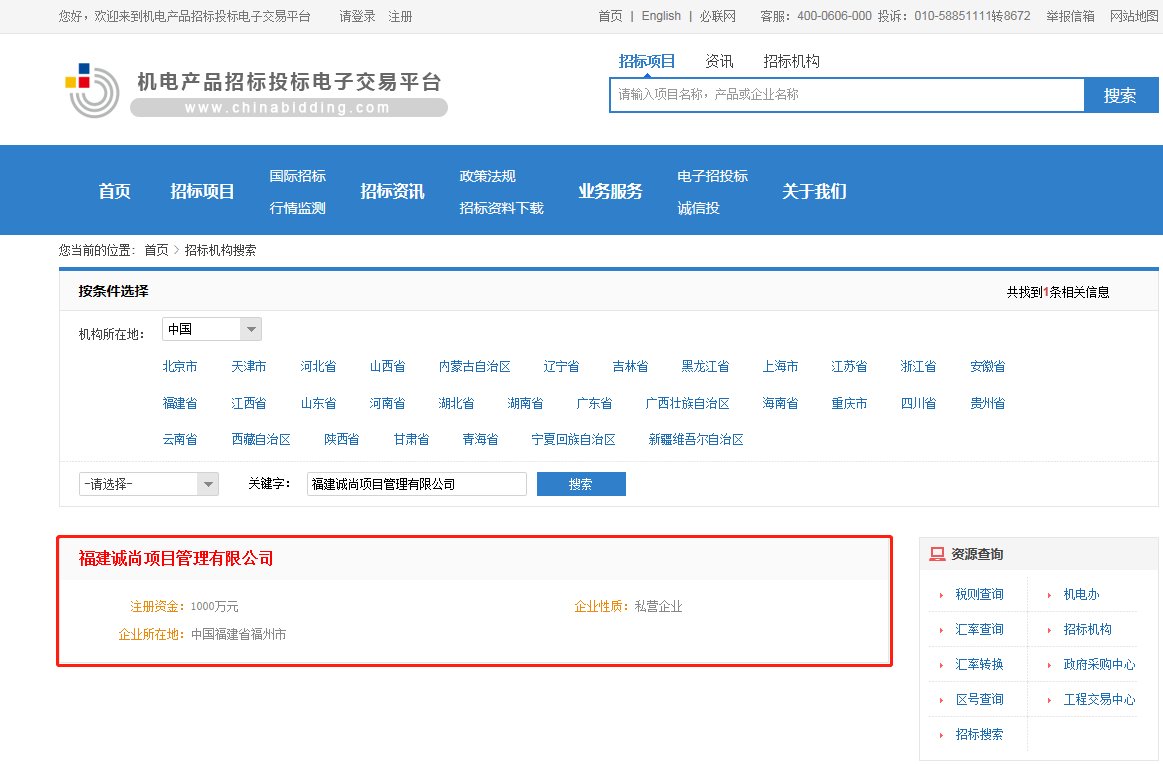Viewport: 1163px width, 764px height.
Task: Open 汇率查询 resource link
Action: 979,629
